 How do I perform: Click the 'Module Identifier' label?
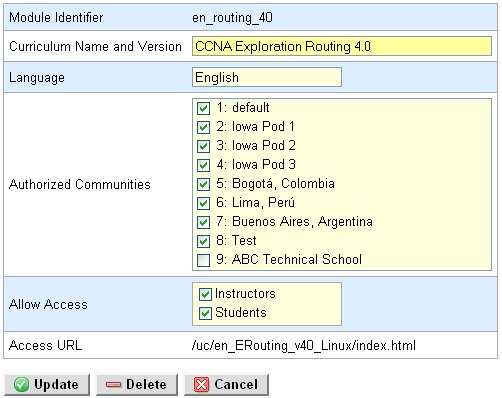56,17
